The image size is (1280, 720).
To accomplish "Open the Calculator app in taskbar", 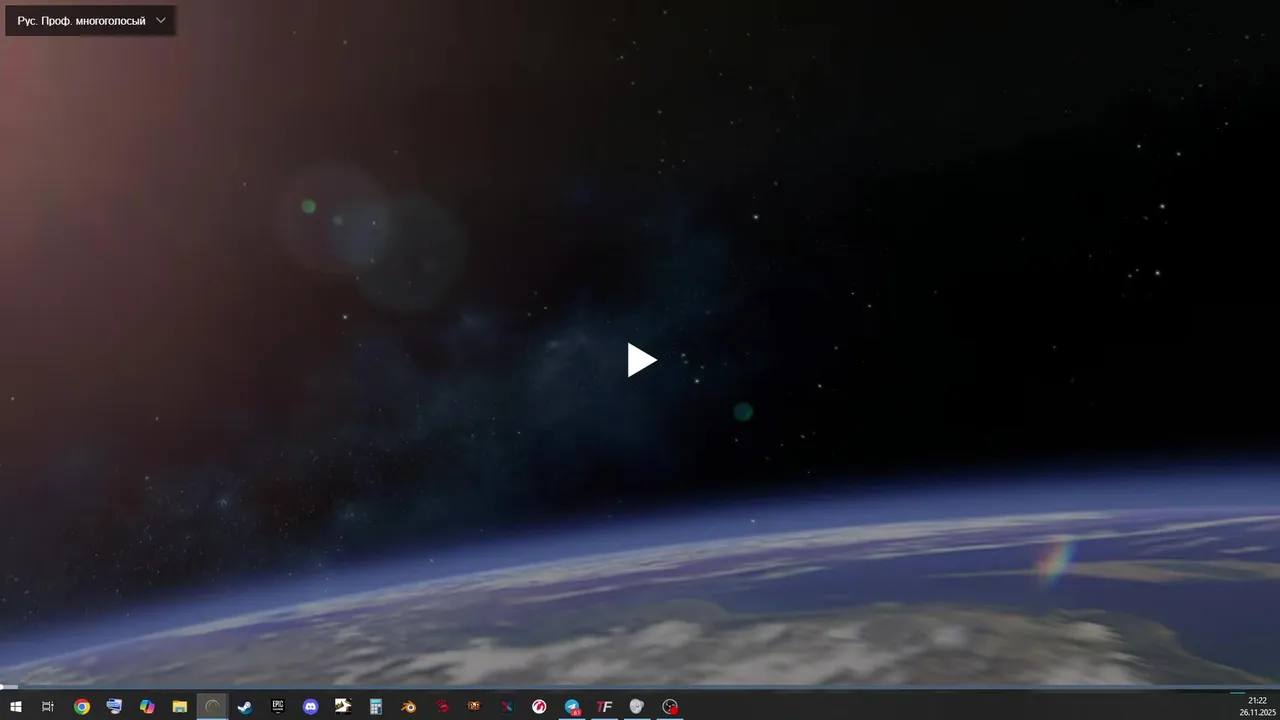I will click(x=376, y=706).
